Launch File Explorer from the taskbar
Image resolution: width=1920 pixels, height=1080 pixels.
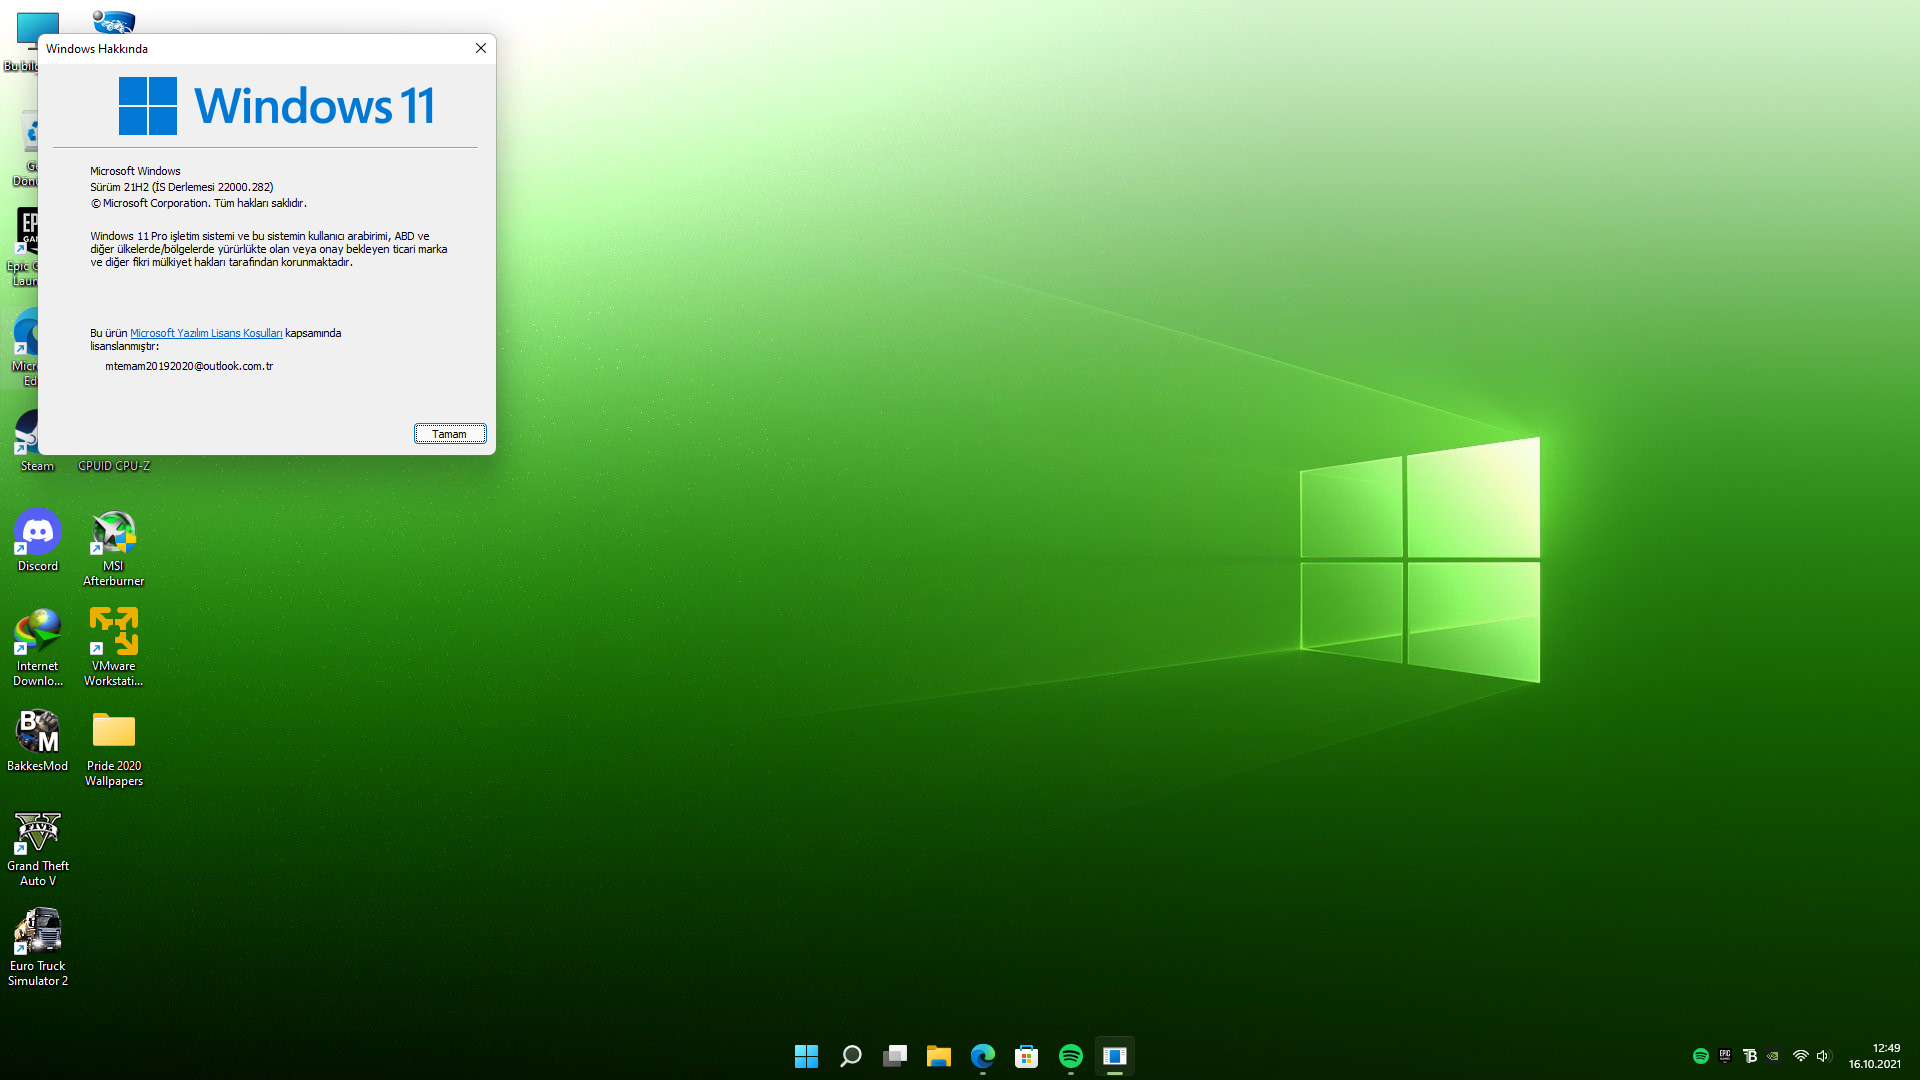938,1056
